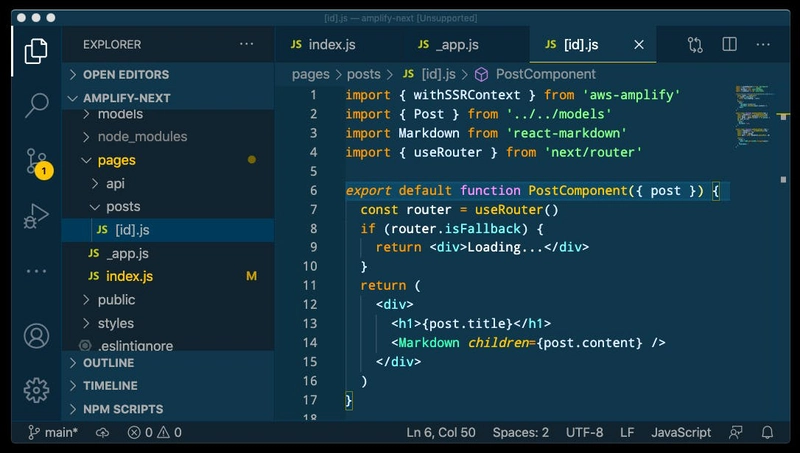Click 'aws-amplify' string on line 1
The height and width of the screenshot is (453, 800).
[631, 95]
